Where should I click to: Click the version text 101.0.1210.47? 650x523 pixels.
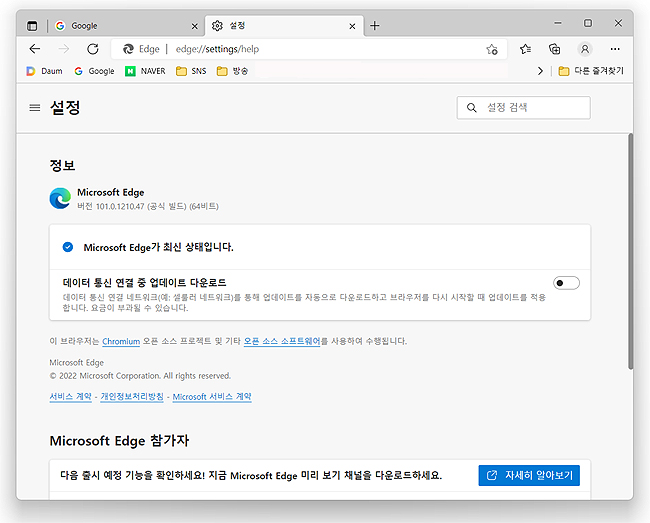120,206
